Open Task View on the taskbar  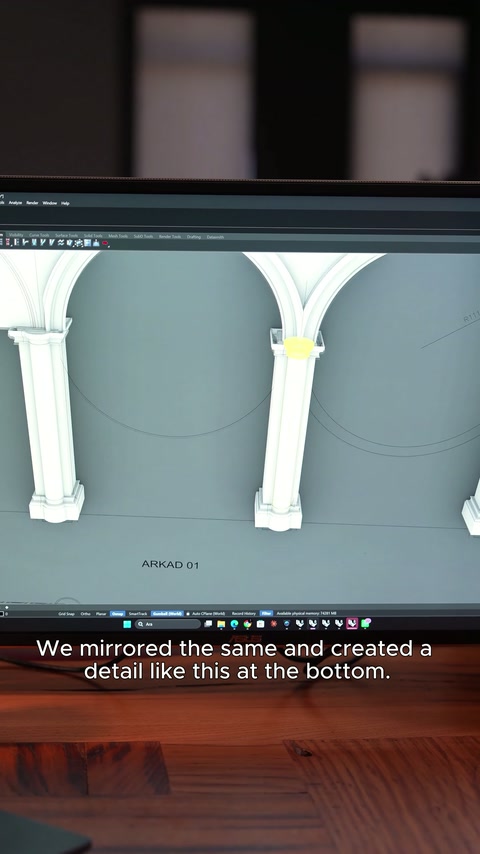point(208,624)
